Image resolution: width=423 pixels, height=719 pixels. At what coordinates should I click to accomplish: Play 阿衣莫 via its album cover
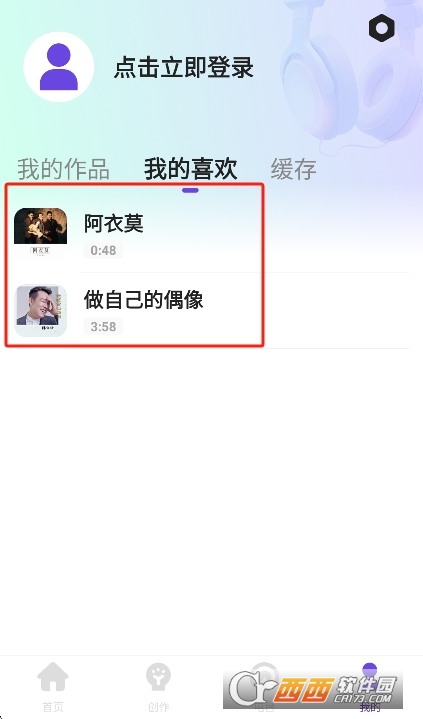tap(40, 234)
